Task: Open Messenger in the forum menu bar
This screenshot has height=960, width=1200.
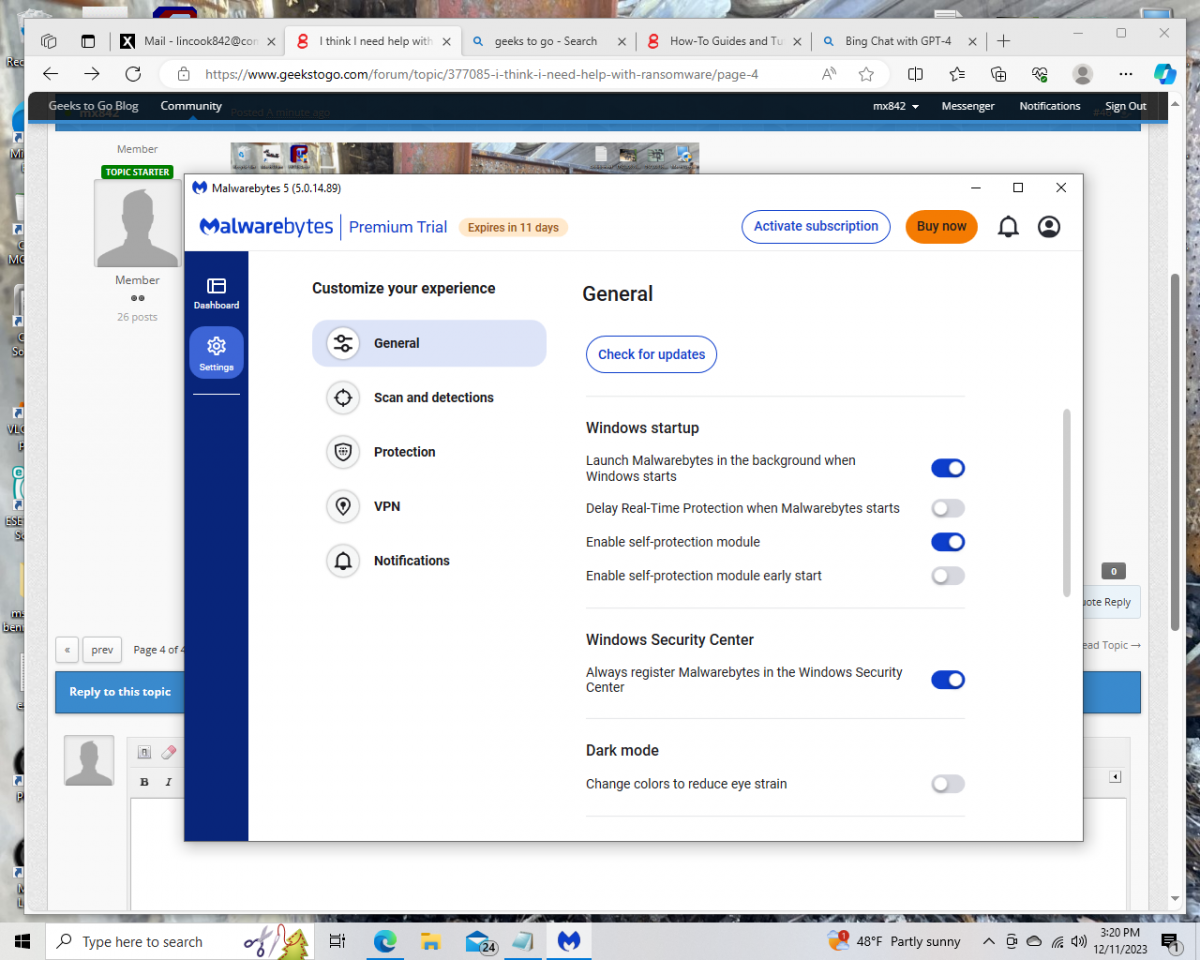Action: (968, 106)
